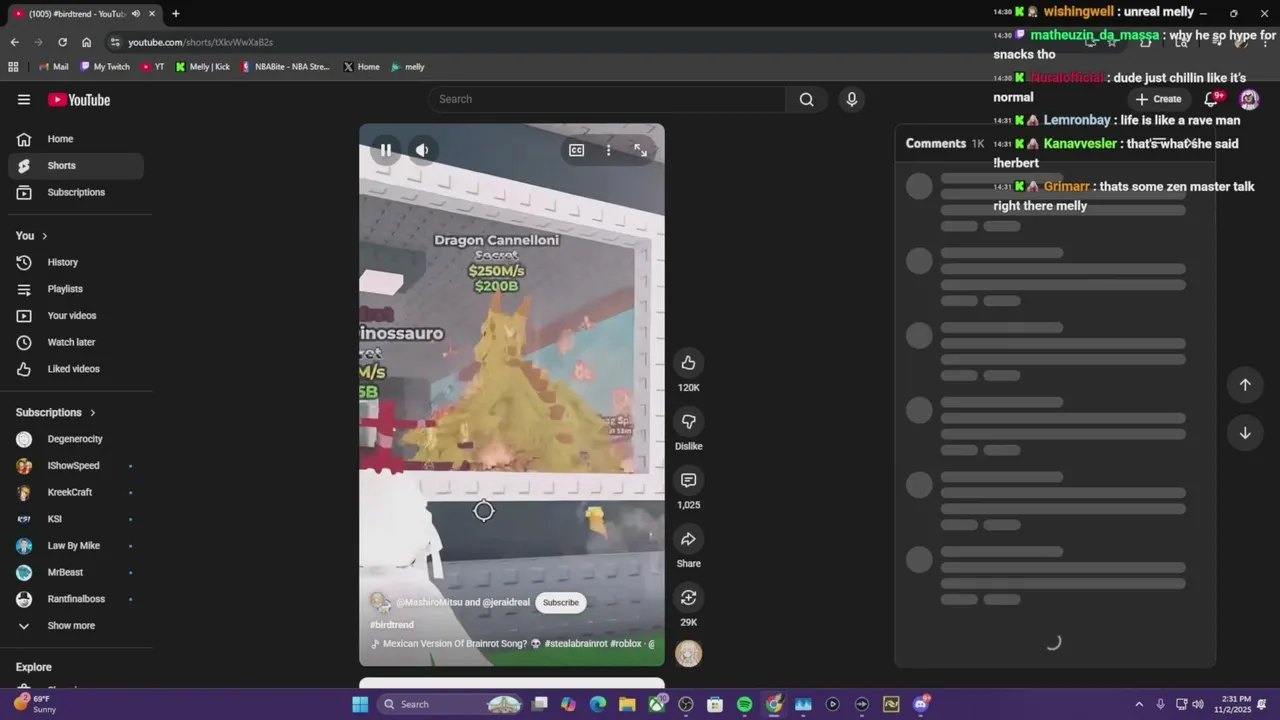Expand the Subscriptions heading chevron
The height and width of the screenshot is (720, 1280).
[x=93, y=413]
